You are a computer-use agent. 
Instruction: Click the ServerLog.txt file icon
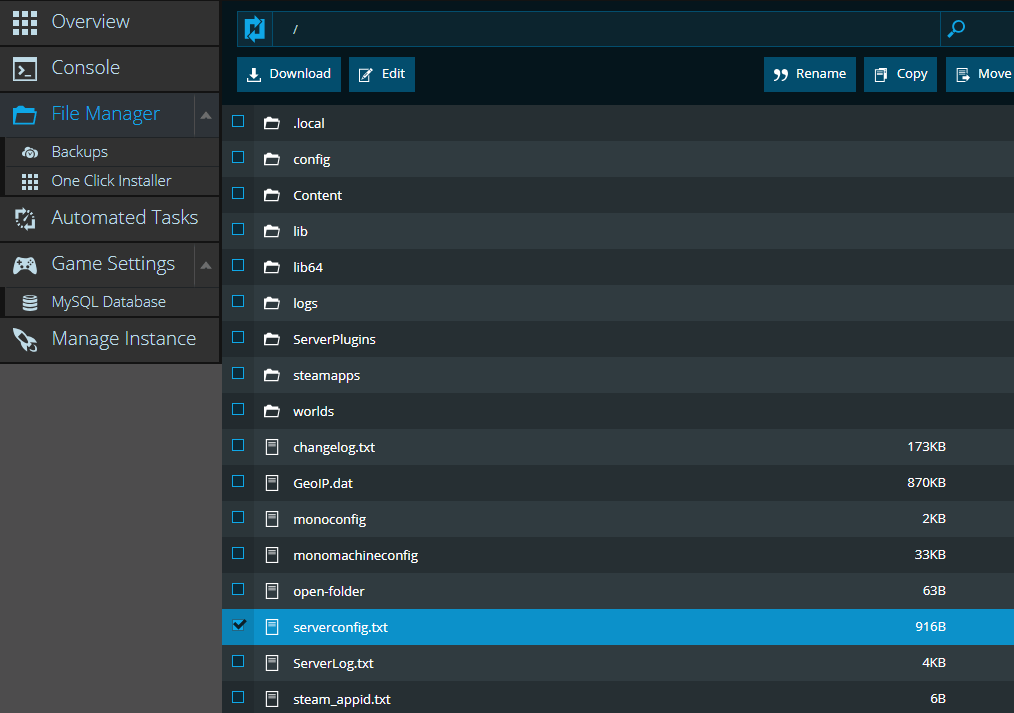272,663
